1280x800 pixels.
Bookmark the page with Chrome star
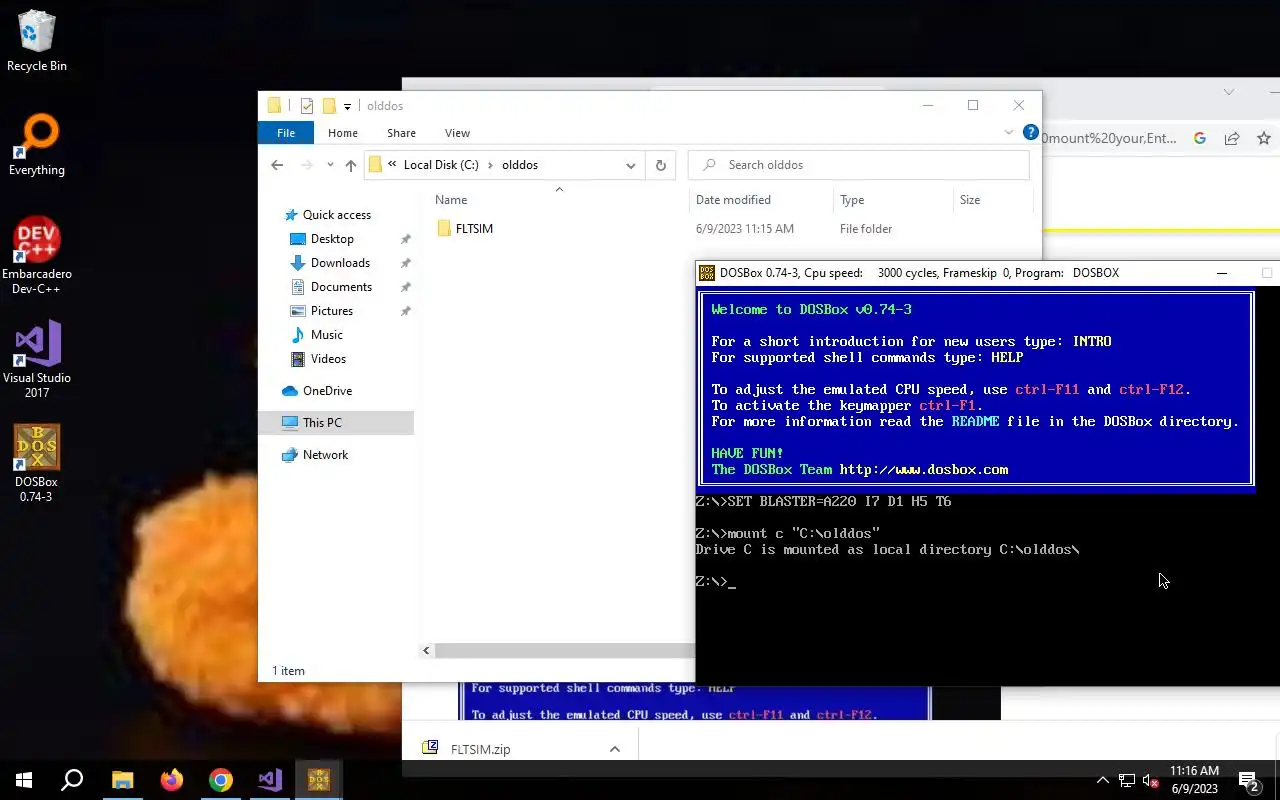[x=1264, y=139]
